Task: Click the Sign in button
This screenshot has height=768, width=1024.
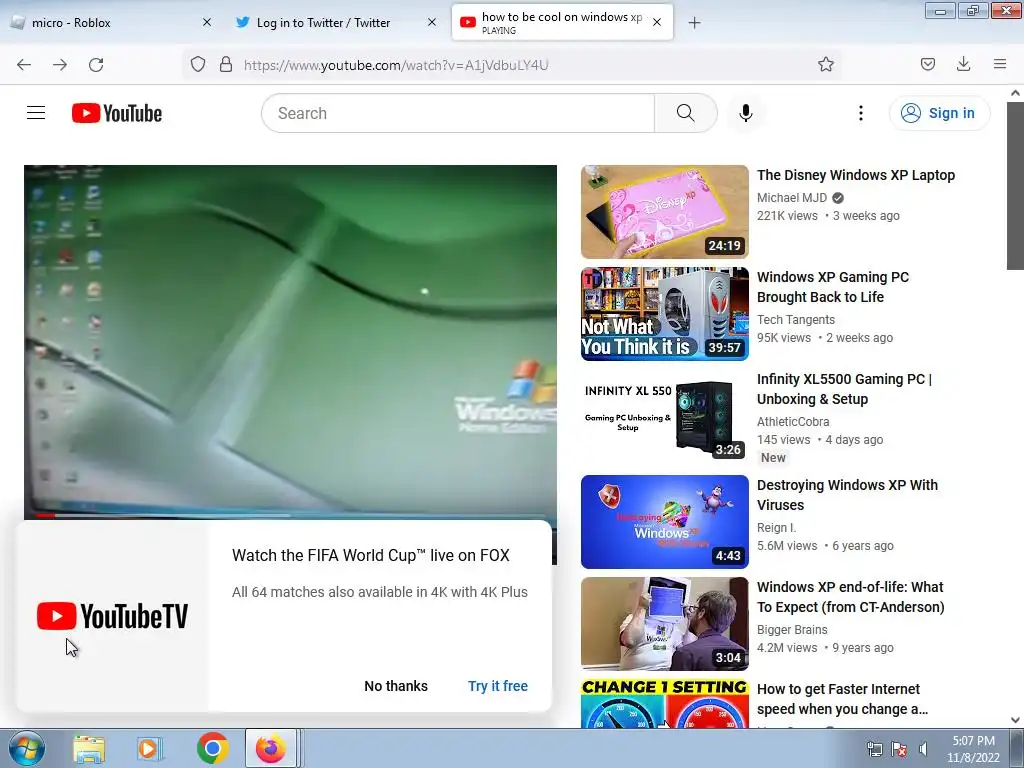Action: (x=938, y=113)
